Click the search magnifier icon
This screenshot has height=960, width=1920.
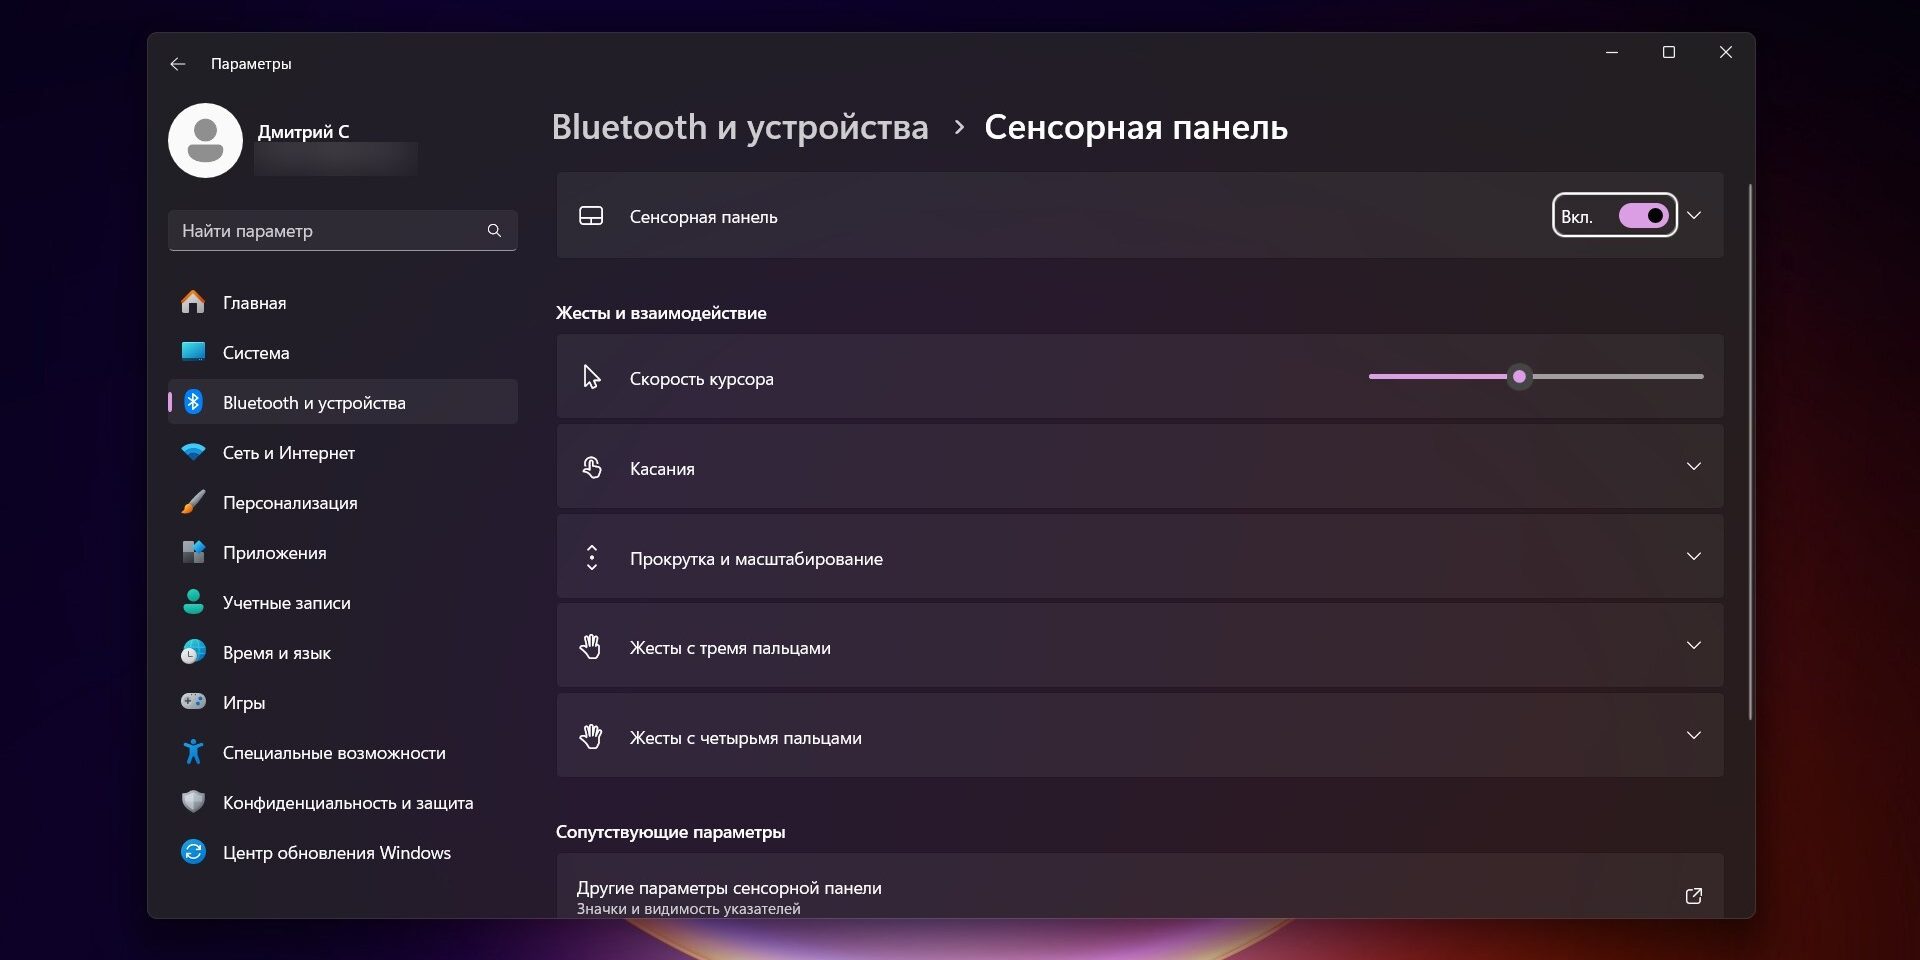494,231
